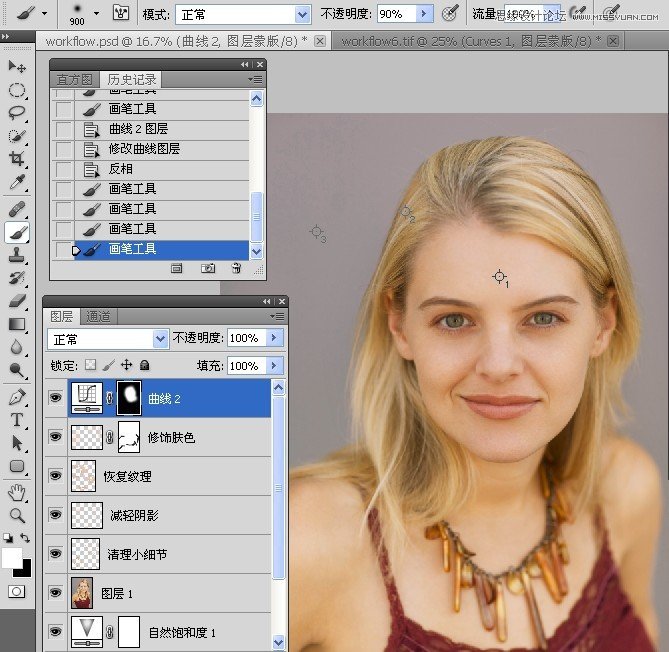Select the Clone Stamp tool
The width and height of the screenshot is (669, 652).
point(17,255)
